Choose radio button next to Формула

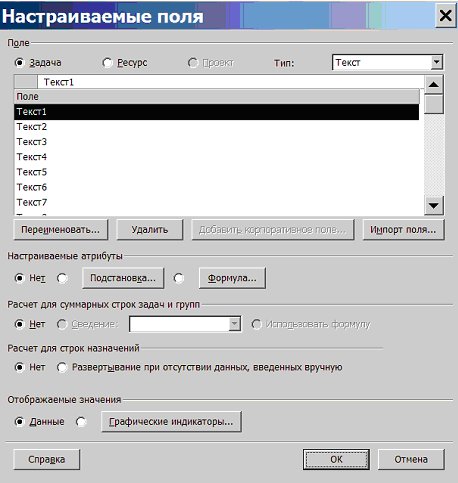[x=179, y=278]
